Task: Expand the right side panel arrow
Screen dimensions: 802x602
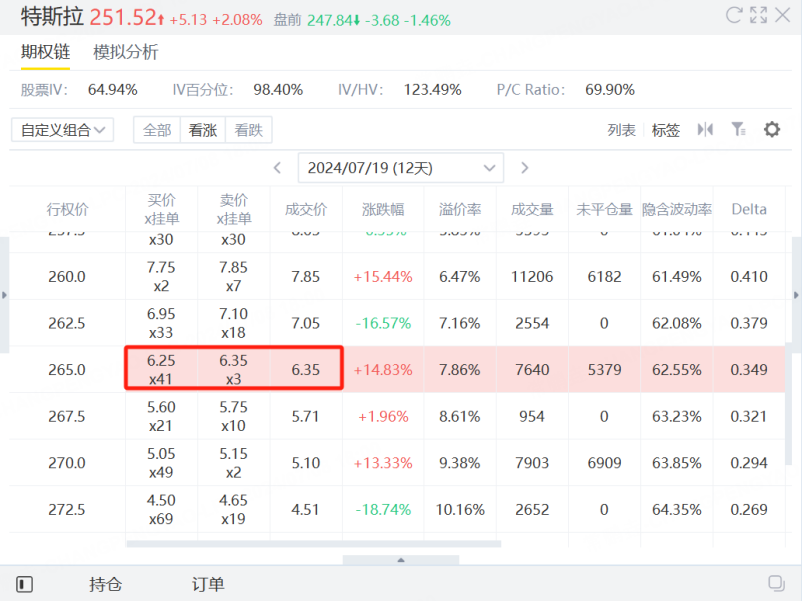Action: pos(796,295)
